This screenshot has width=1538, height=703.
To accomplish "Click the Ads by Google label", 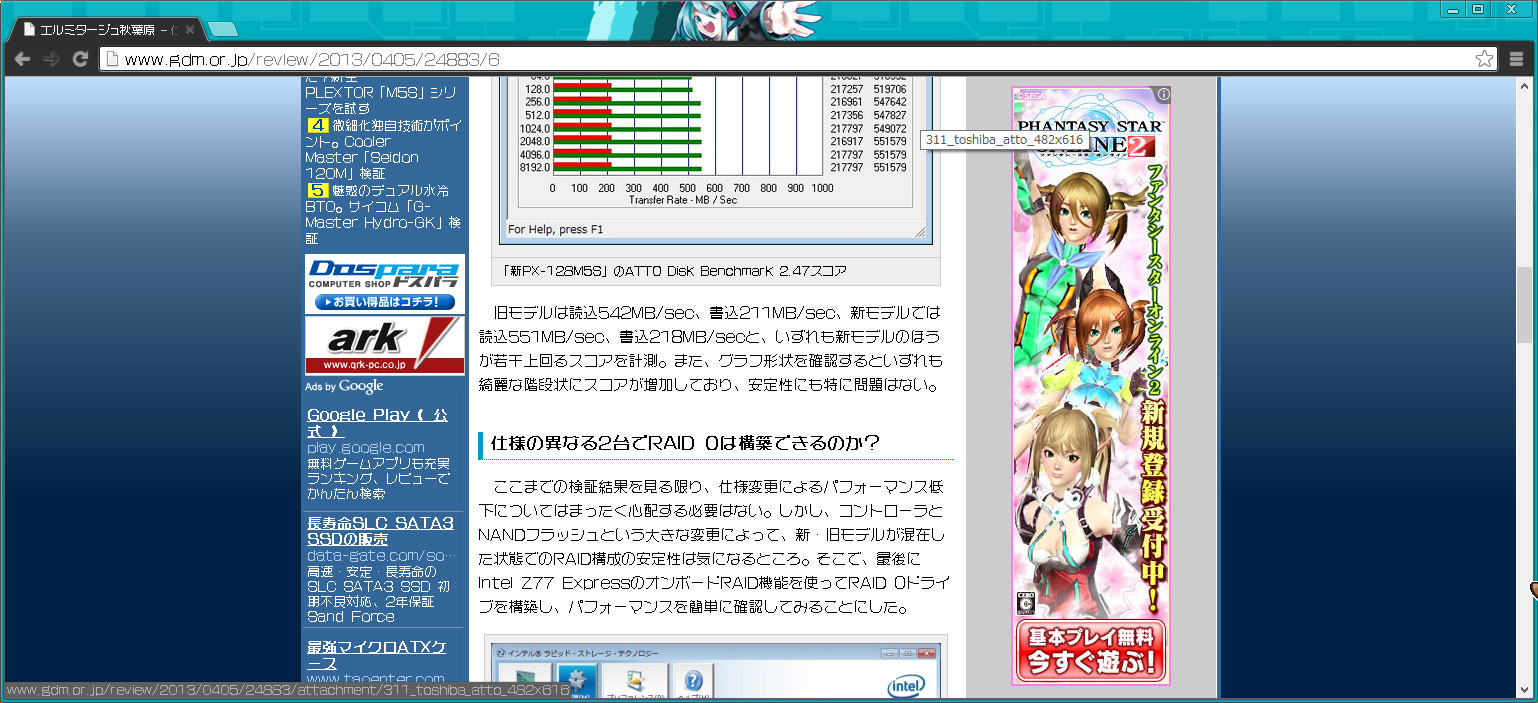I will pos(344,386).
